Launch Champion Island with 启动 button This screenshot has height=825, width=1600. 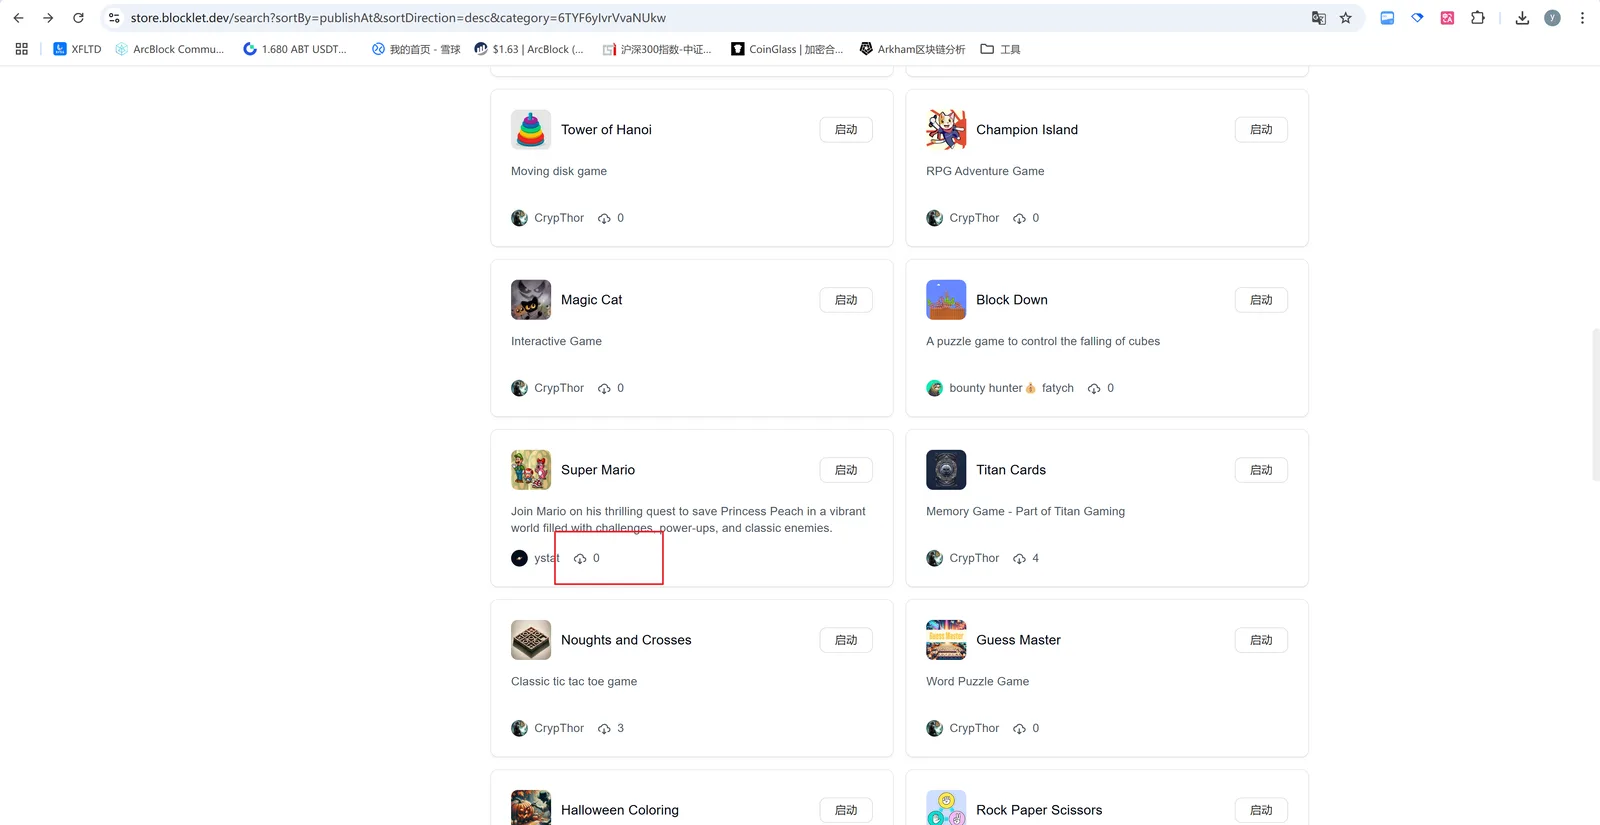click(1261, 130)
